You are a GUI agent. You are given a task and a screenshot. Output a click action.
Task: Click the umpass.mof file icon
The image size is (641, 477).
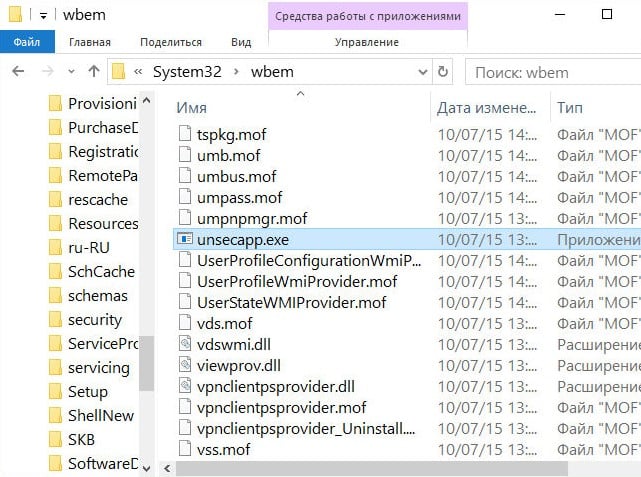(x=185, y=197)
